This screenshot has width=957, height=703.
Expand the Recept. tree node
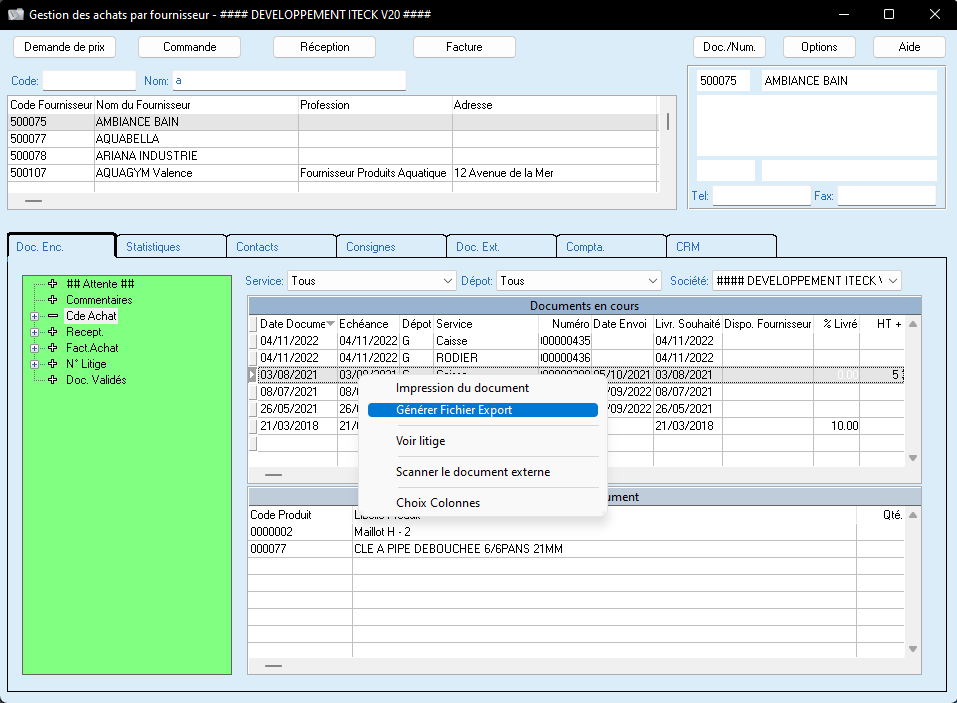(35, 332)
